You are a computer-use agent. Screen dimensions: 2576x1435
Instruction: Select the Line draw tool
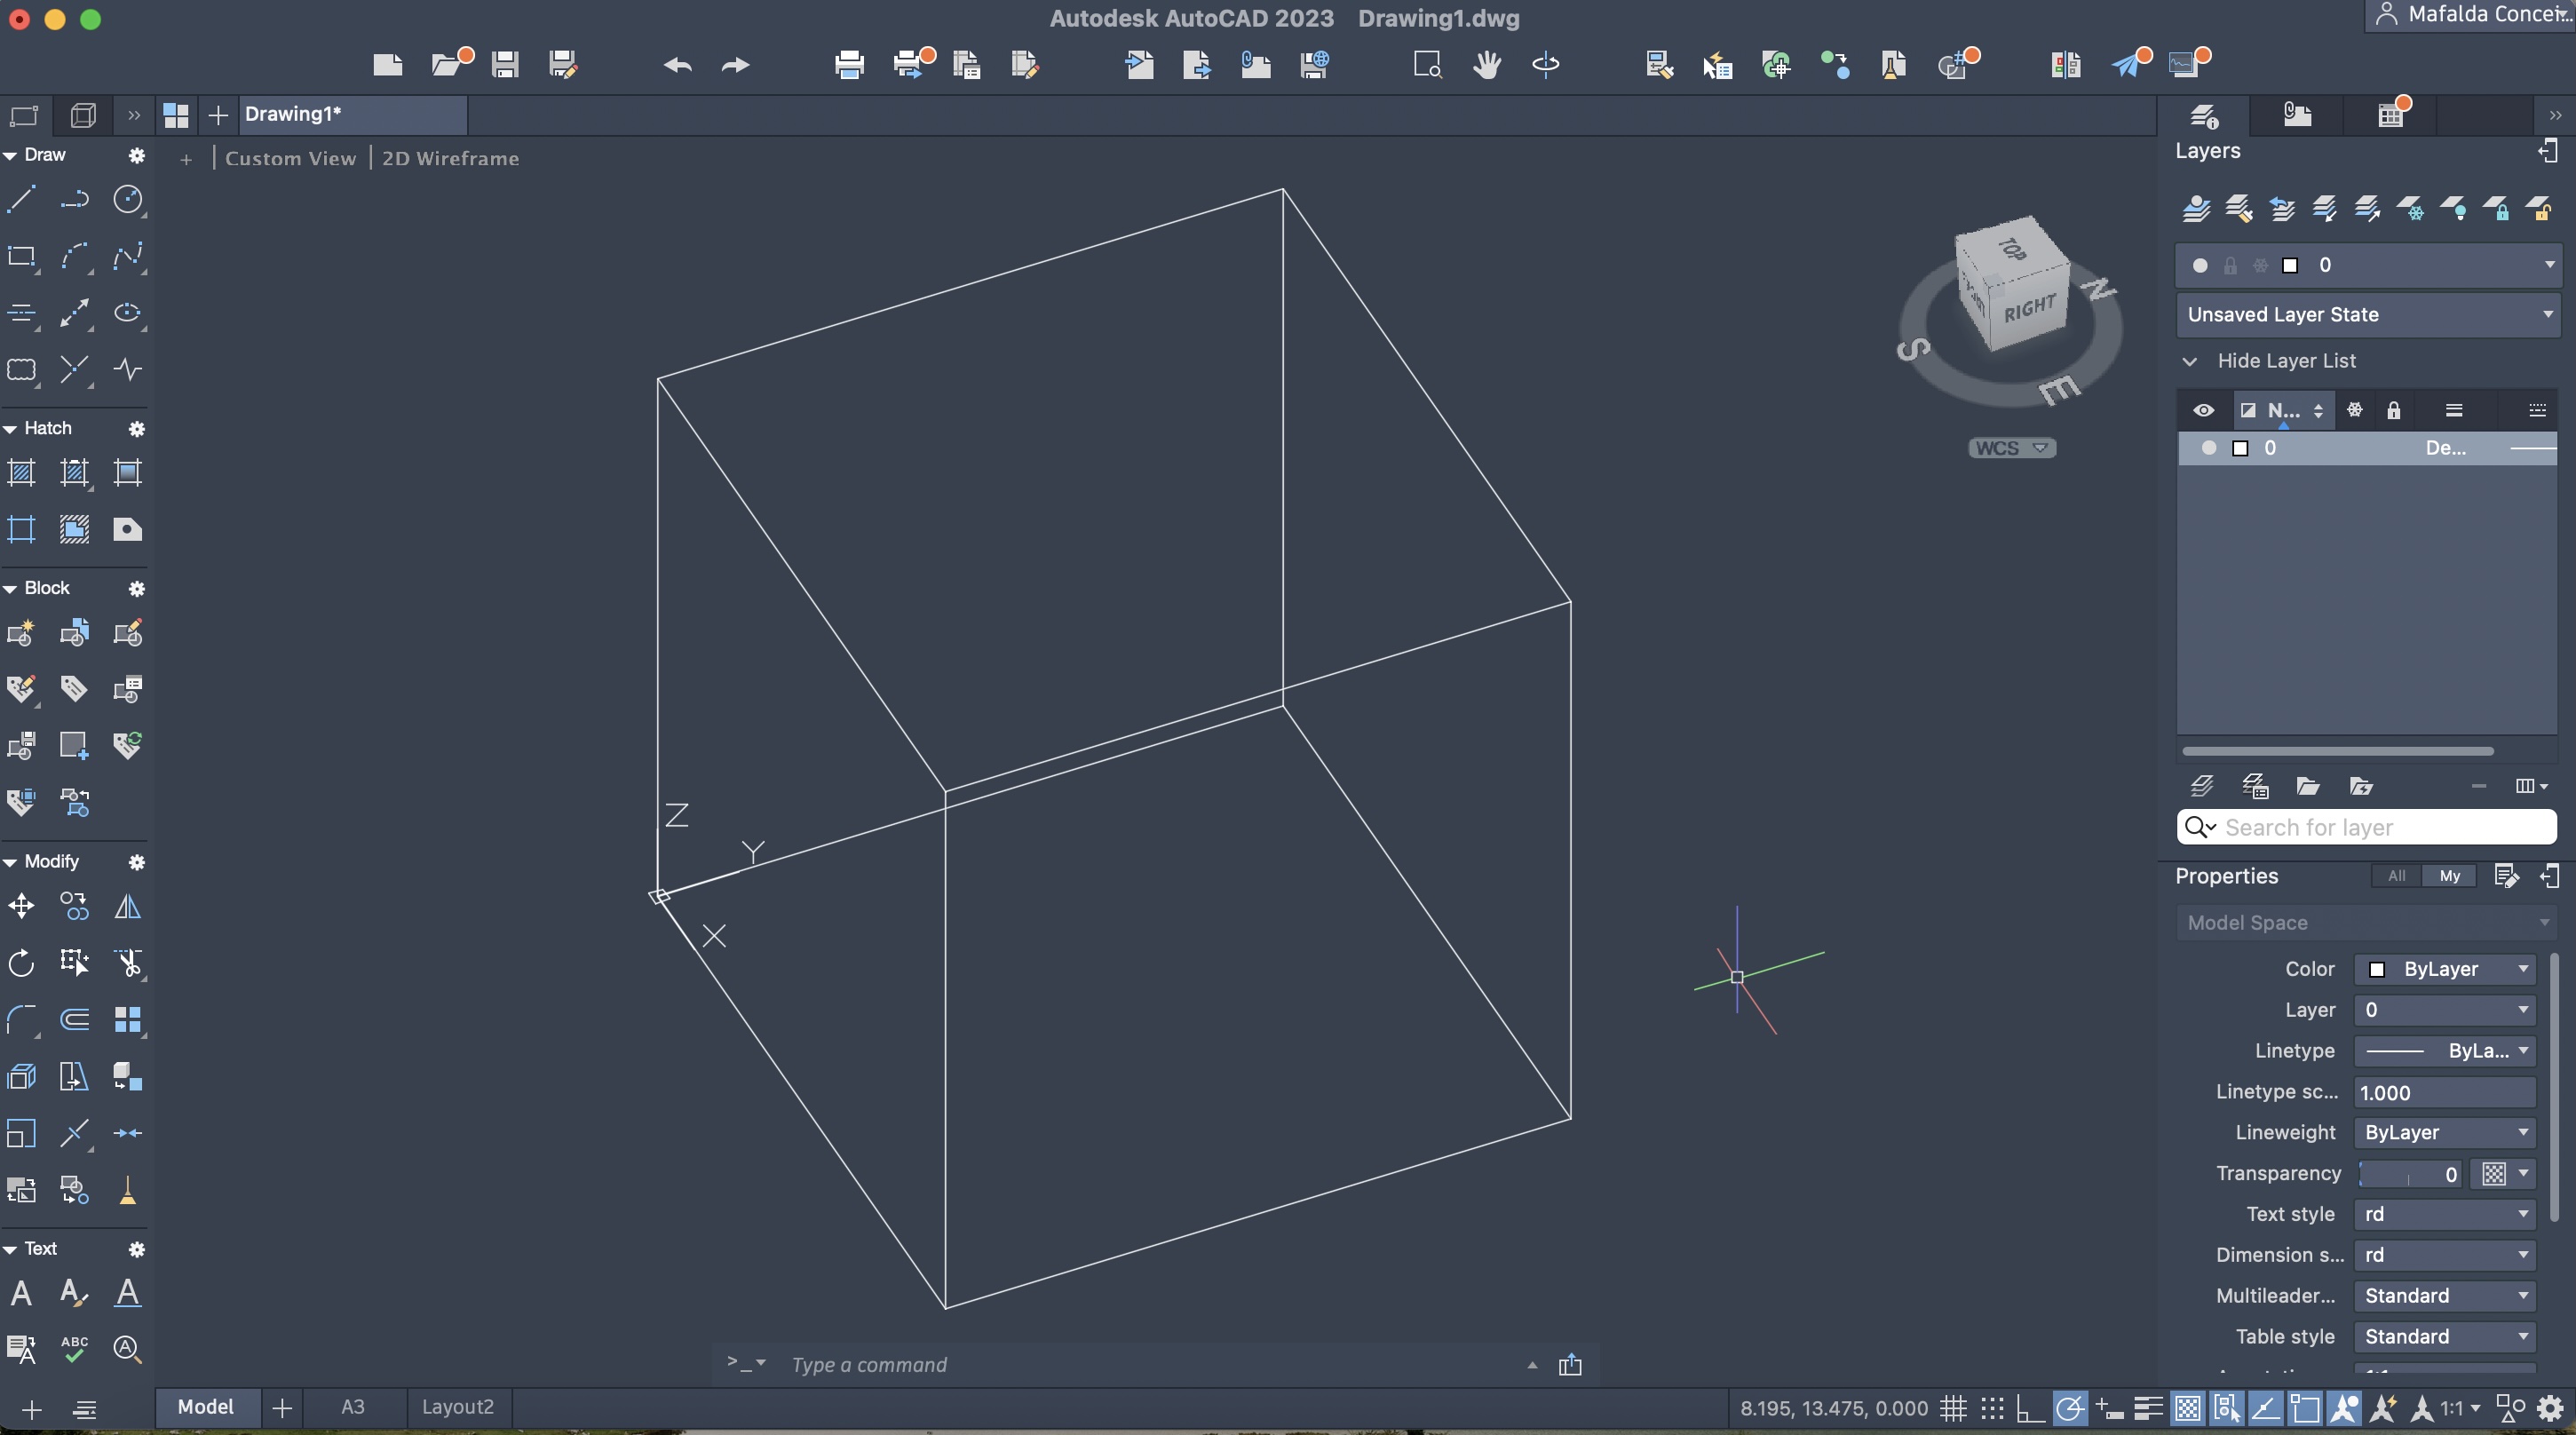tap(21, 199)
